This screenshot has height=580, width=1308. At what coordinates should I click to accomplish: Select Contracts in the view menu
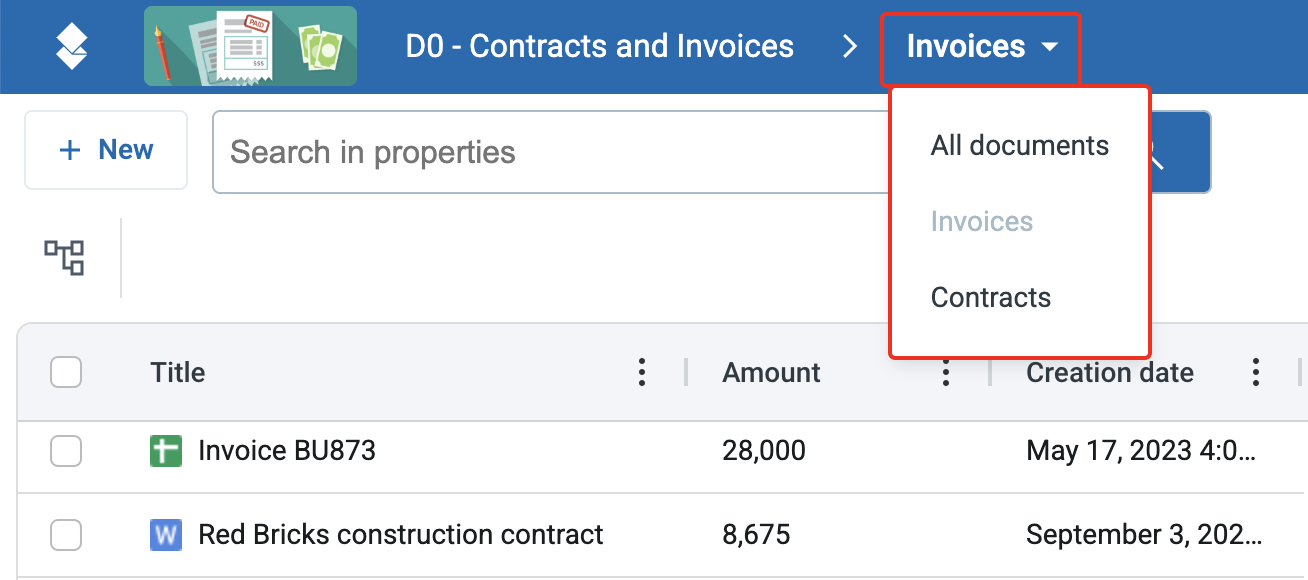pos(990,298)
